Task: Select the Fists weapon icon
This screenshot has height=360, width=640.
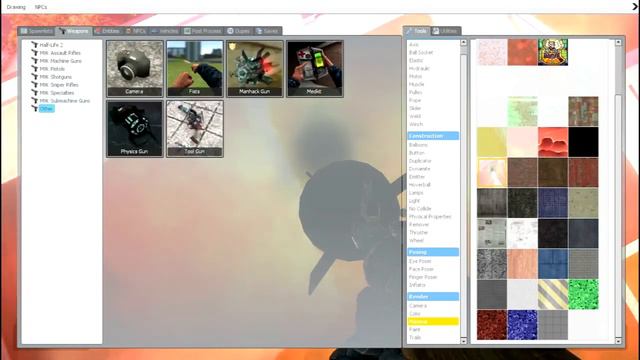Action: [195, 69]
